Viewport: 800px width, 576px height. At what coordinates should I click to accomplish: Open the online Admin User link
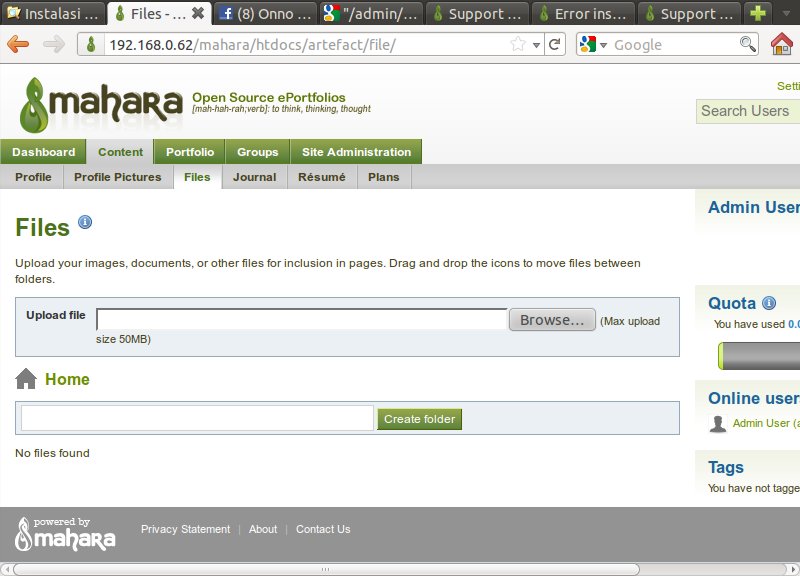[766, 423]
